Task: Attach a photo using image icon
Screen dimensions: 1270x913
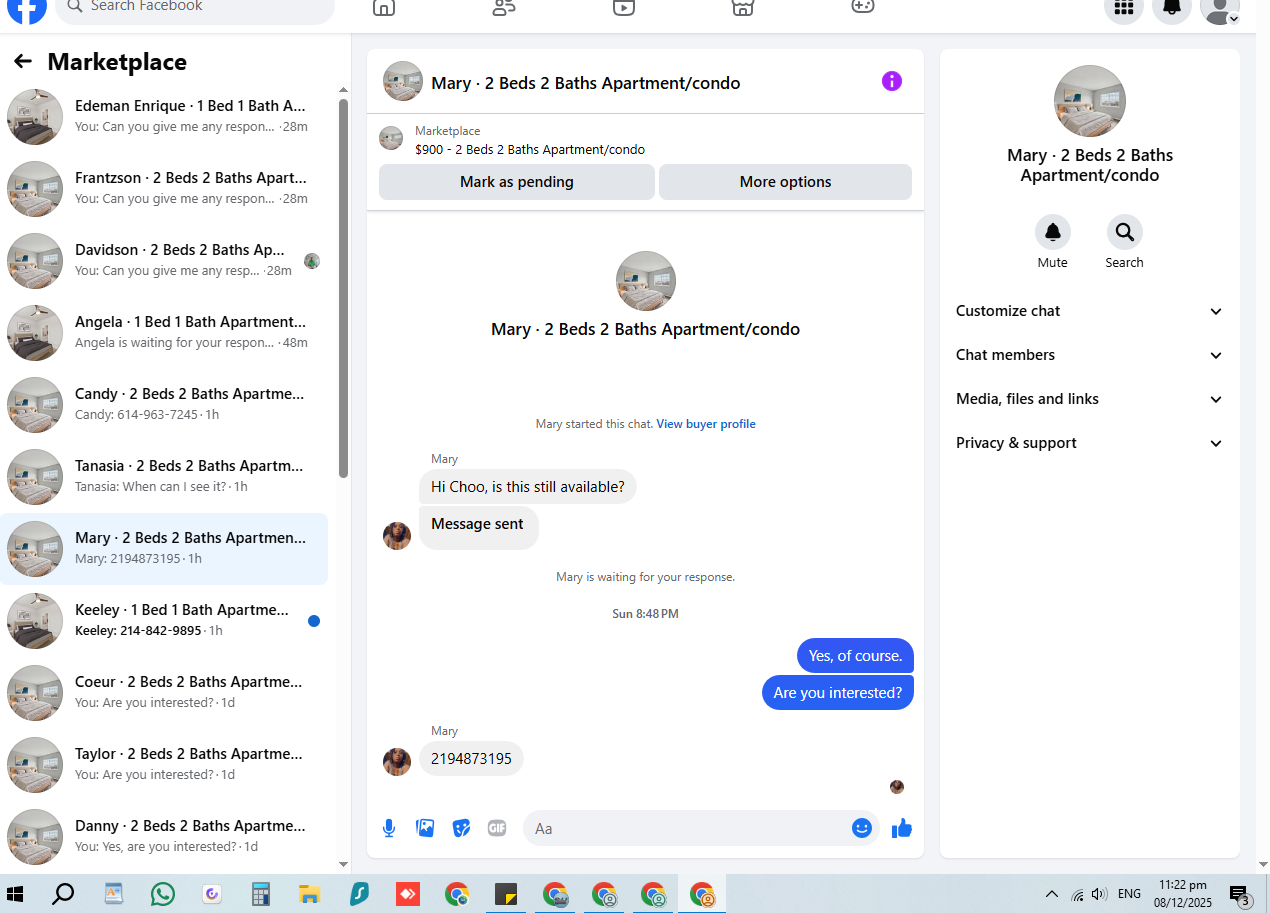Action: (x=425, y=828)
